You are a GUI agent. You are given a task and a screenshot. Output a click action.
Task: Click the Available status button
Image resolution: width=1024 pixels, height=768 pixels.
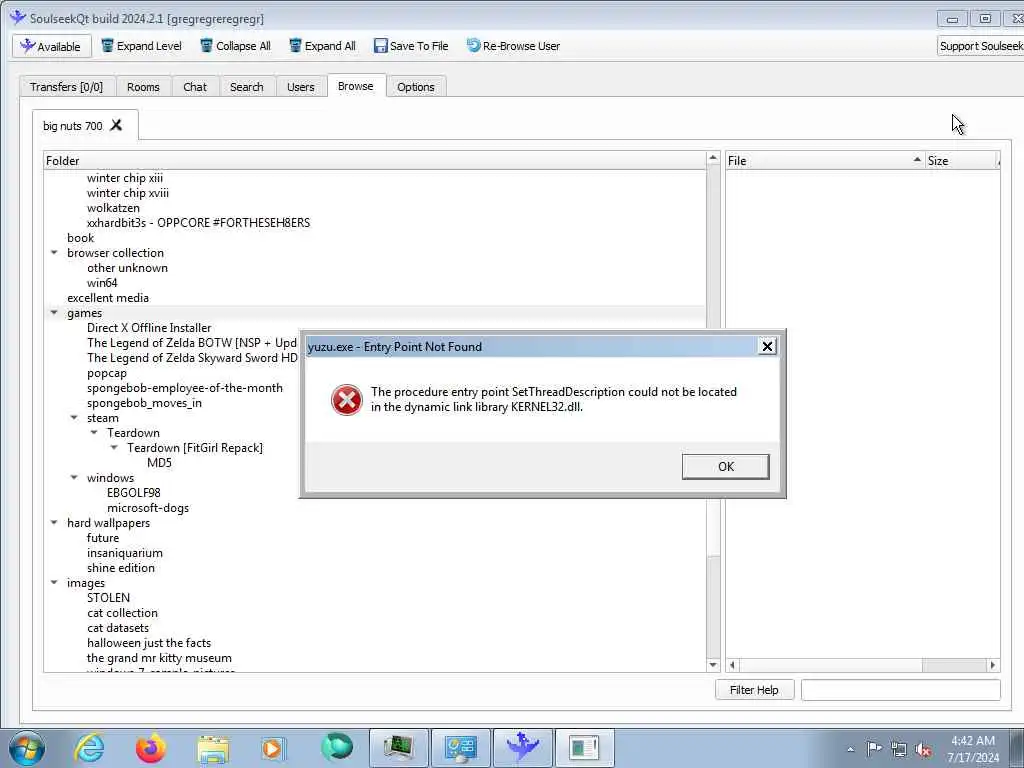tap(52, 46)
